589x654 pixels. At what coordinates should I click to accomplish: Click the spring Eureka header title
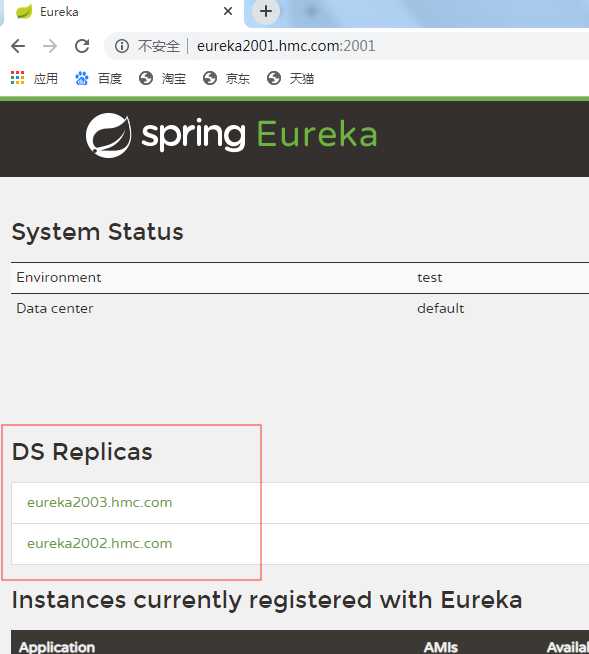click(259, 135)
